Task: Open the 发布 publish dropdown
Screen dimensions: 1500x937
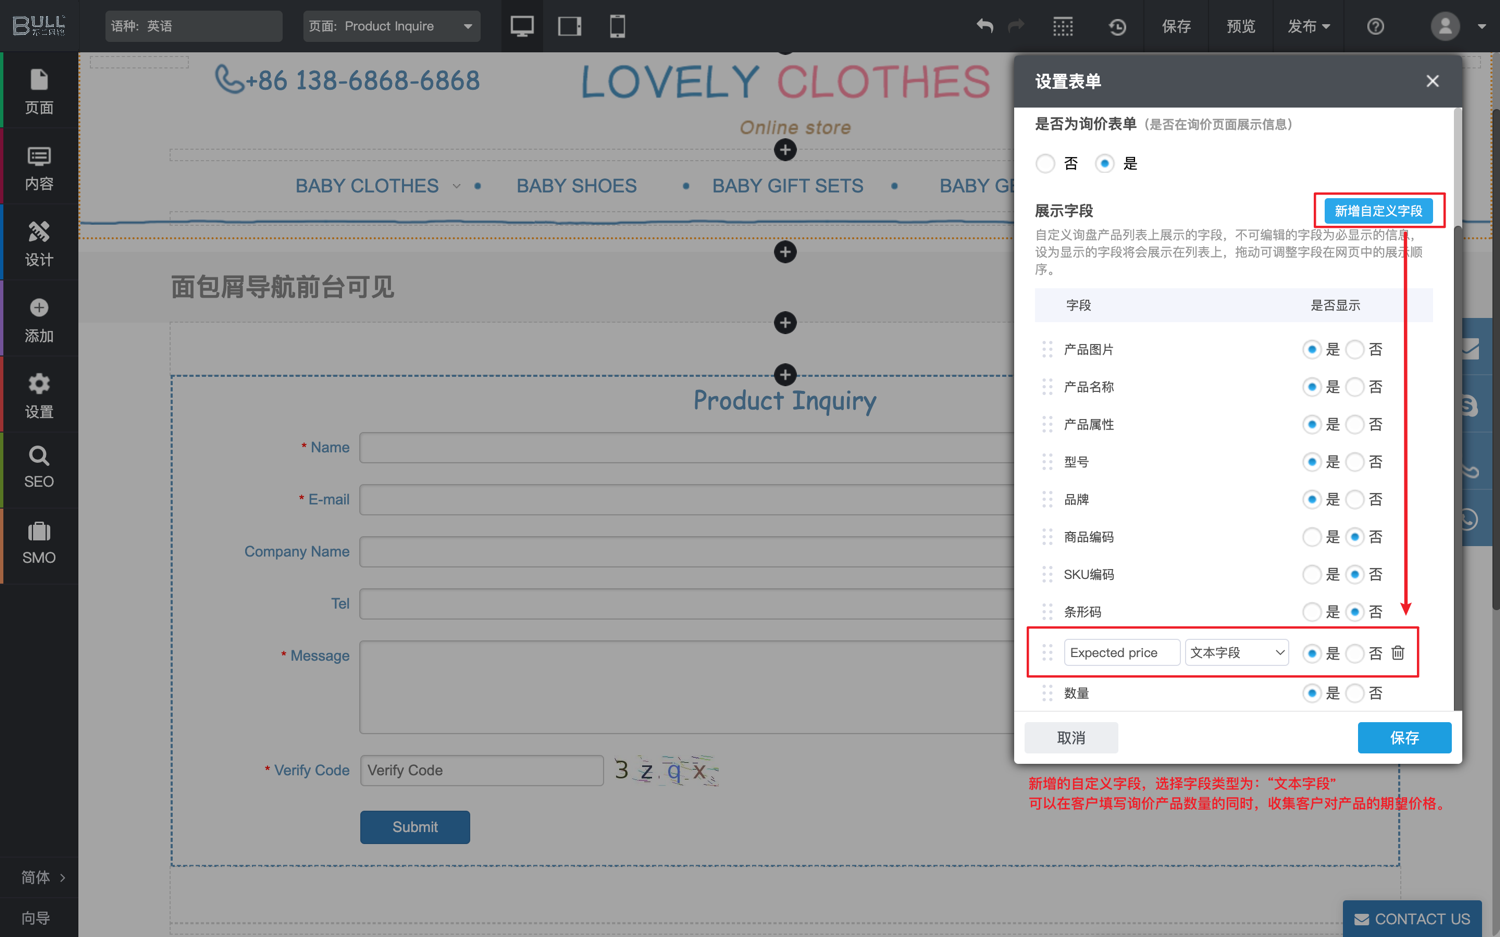Action: click(x=1308, y=26)
